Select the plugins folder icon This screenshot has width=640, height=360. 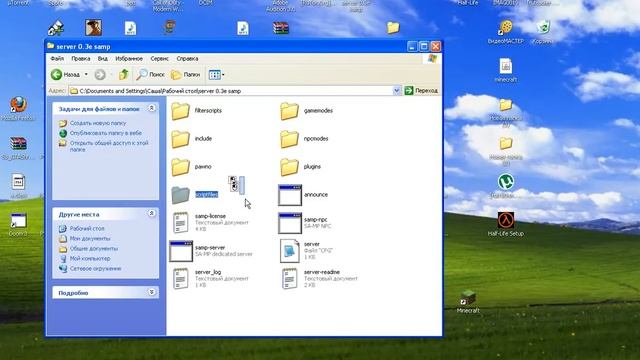coord(289,167)
